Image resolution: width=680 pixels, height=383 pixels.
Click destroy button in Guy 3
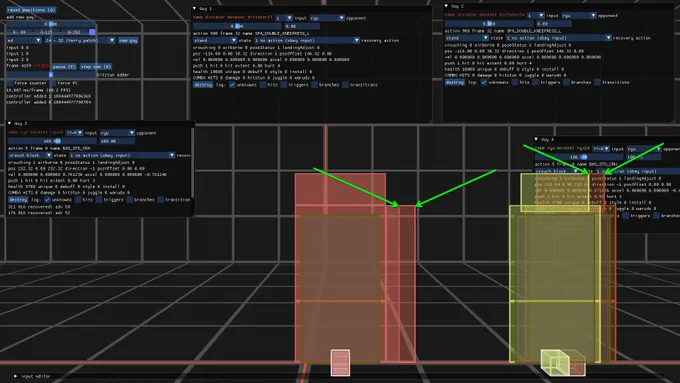18,200
